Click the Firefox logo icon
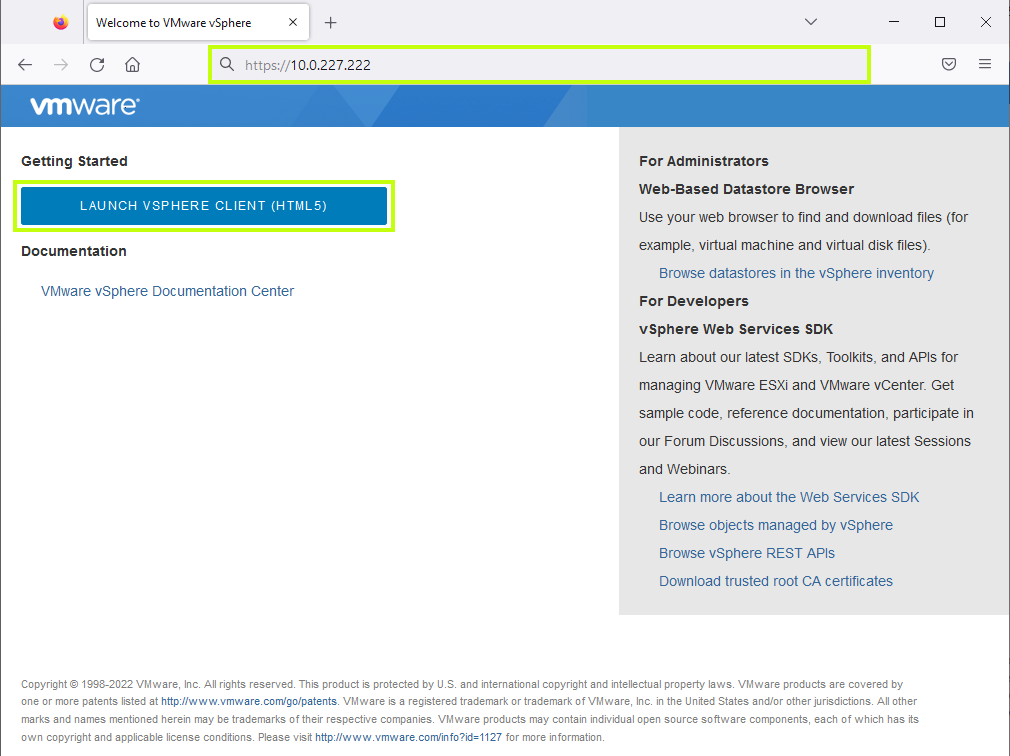1010x756 pixels. coord(61,23)
